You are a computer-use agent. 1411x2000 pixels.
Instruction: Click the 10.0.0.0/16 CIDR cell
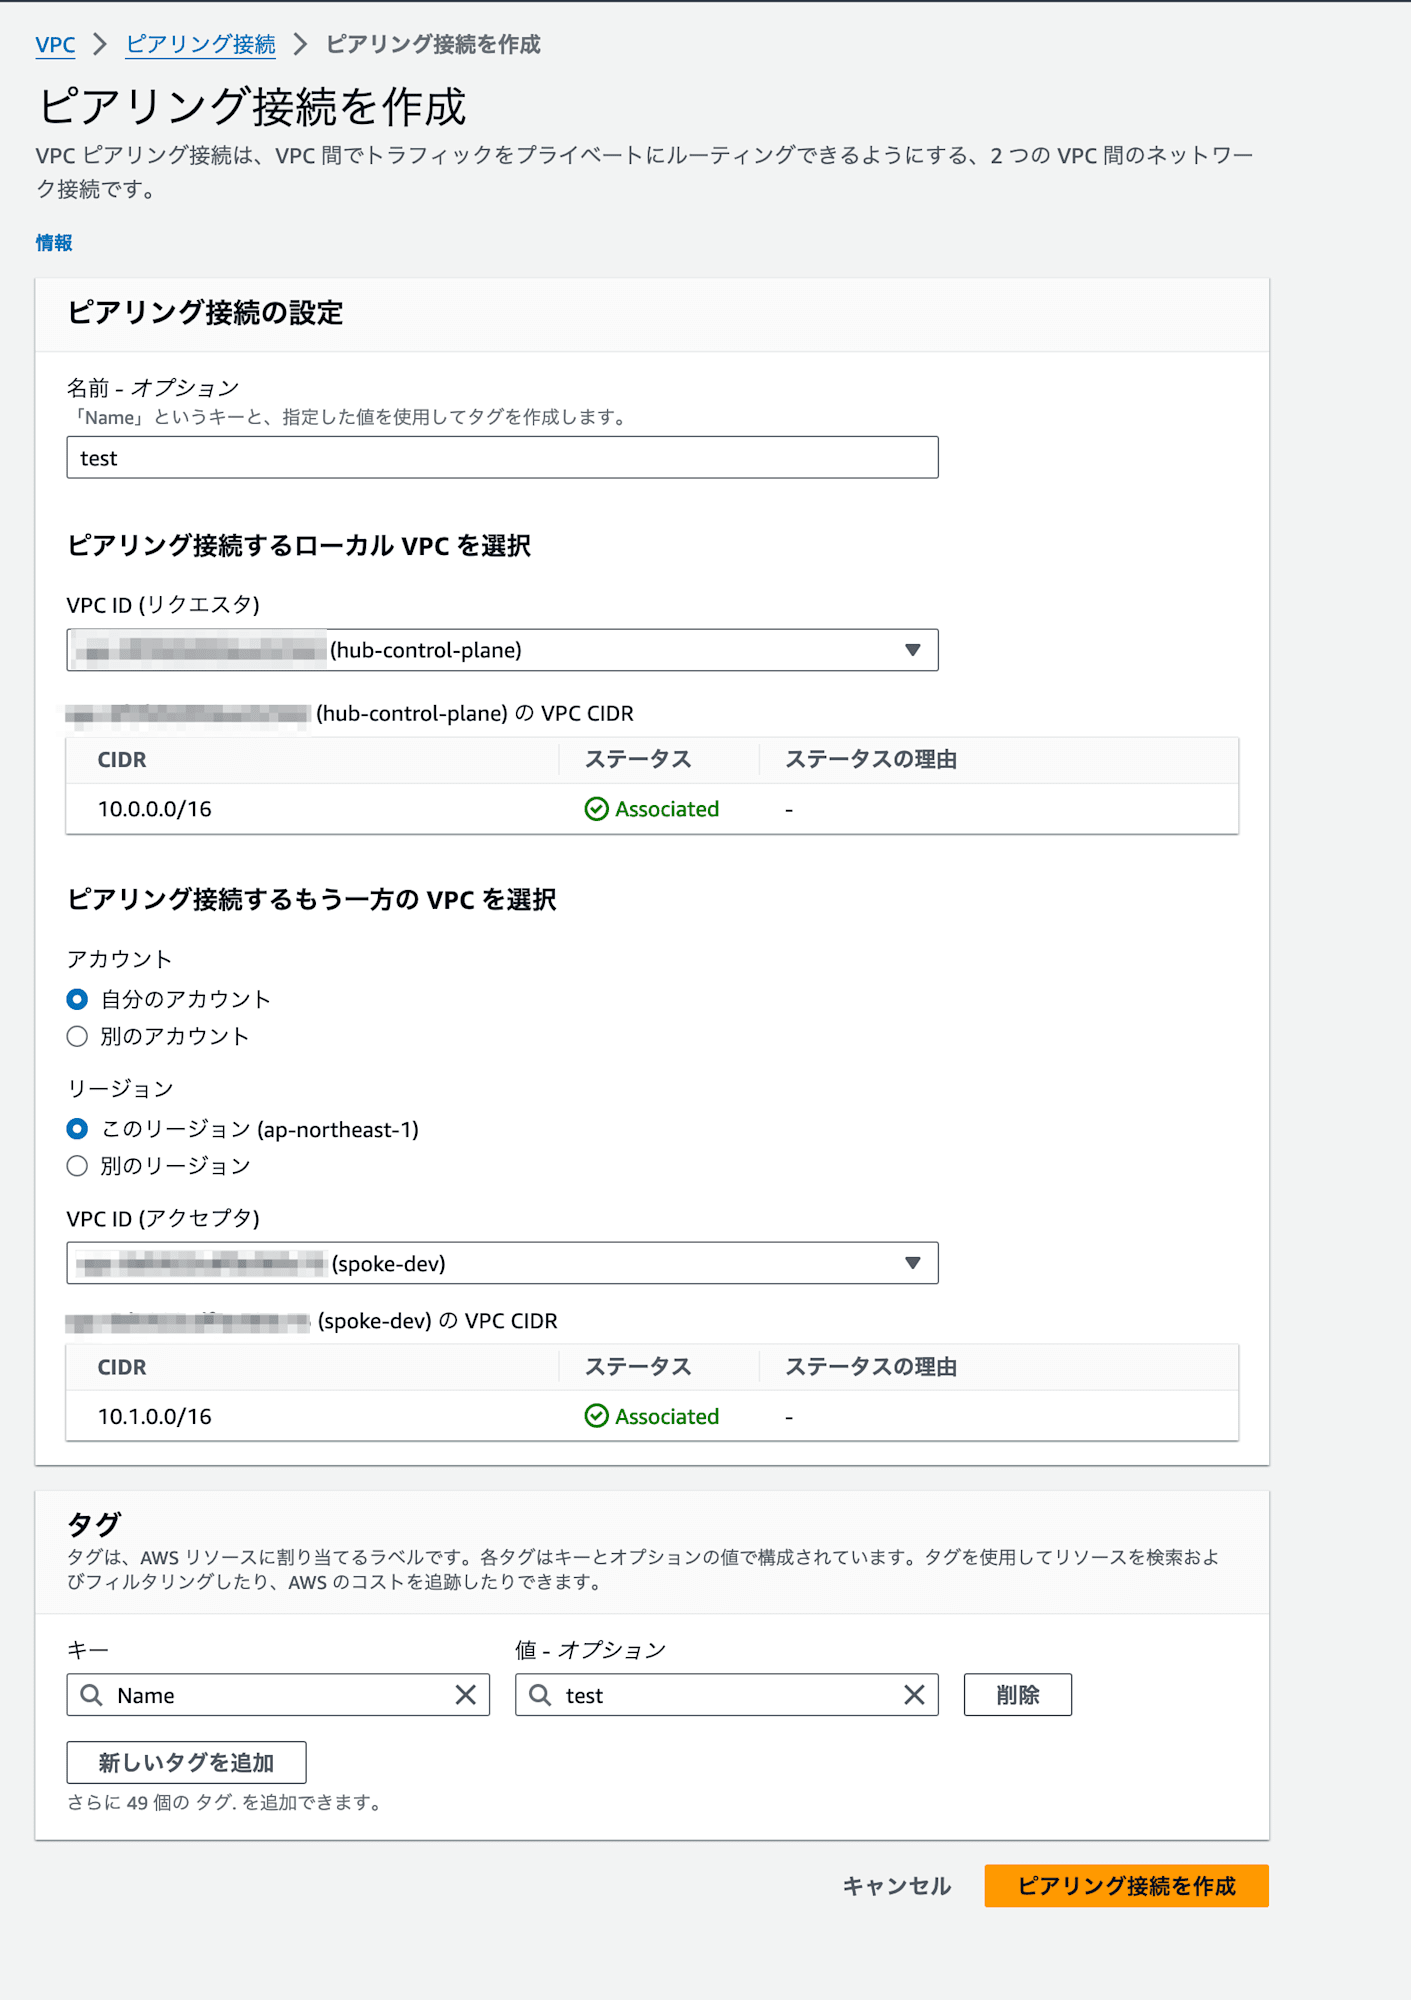(x=155, y=809)
